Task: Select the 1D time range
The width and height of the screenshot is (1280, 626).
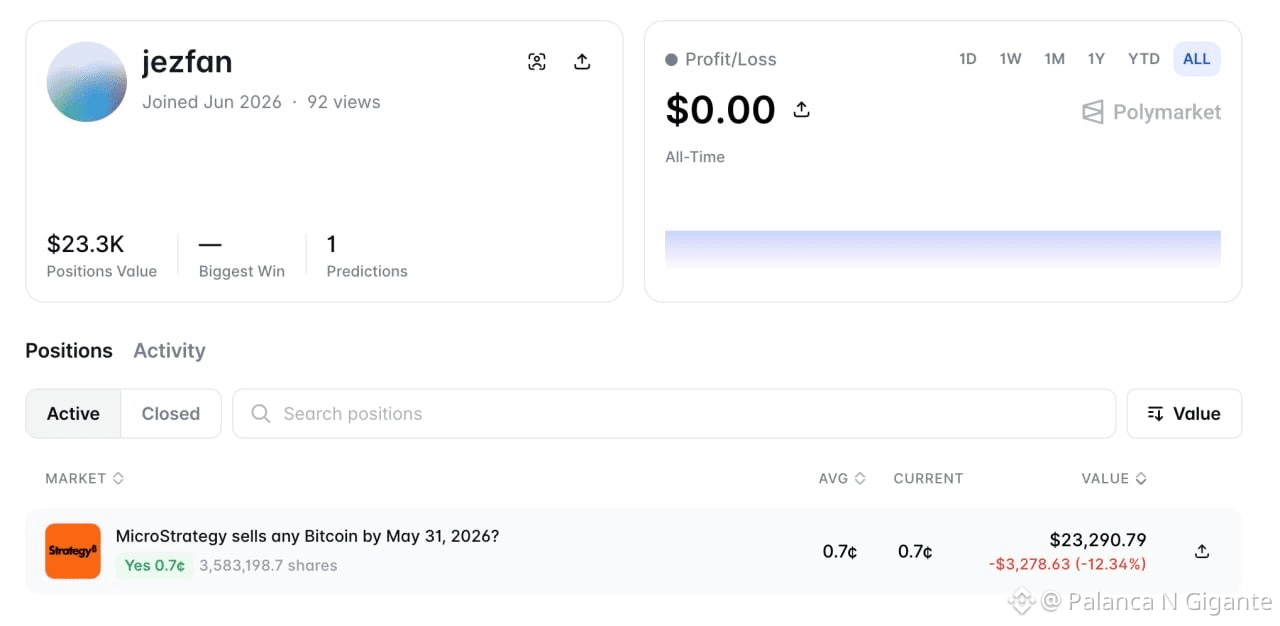Action: (967, 59)
